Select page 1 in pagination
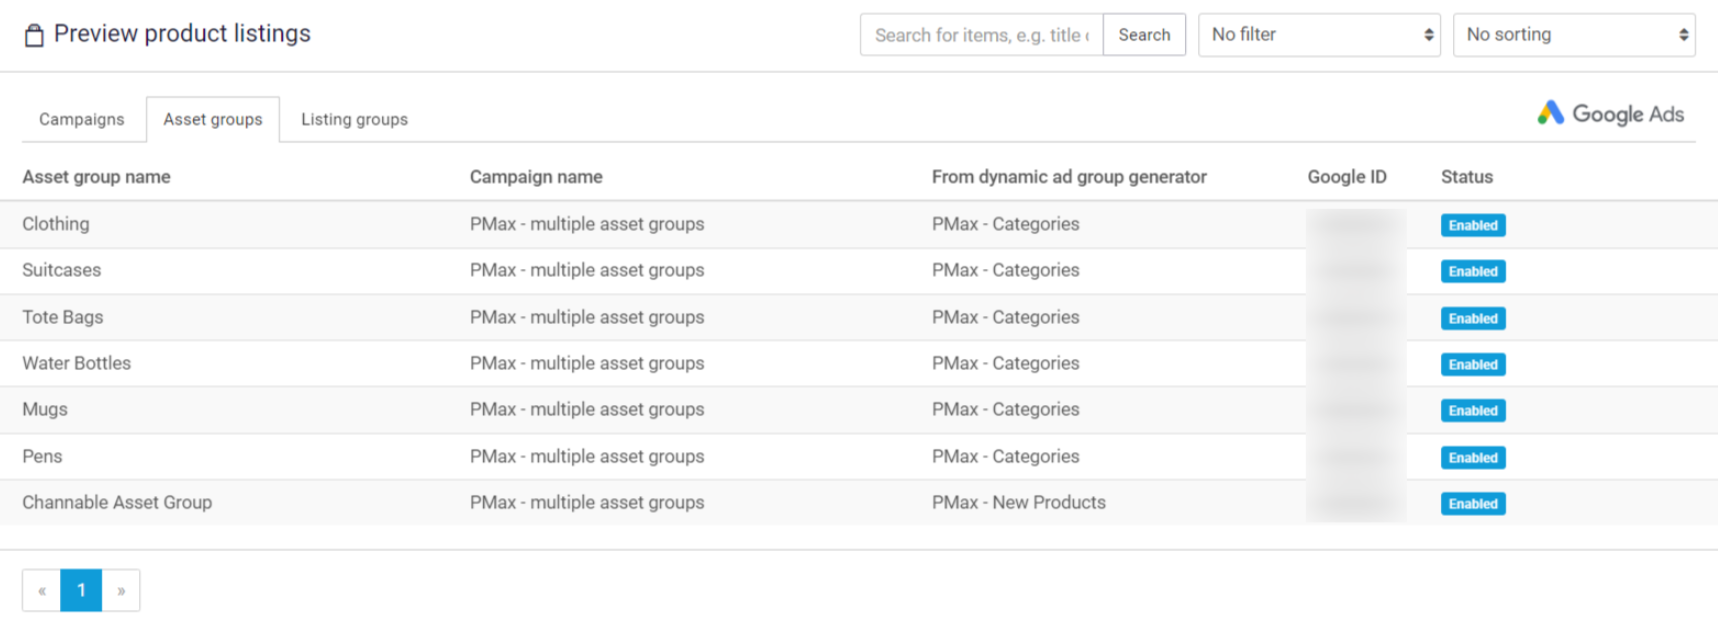The image size is (1718, 626). coord(81,590)
